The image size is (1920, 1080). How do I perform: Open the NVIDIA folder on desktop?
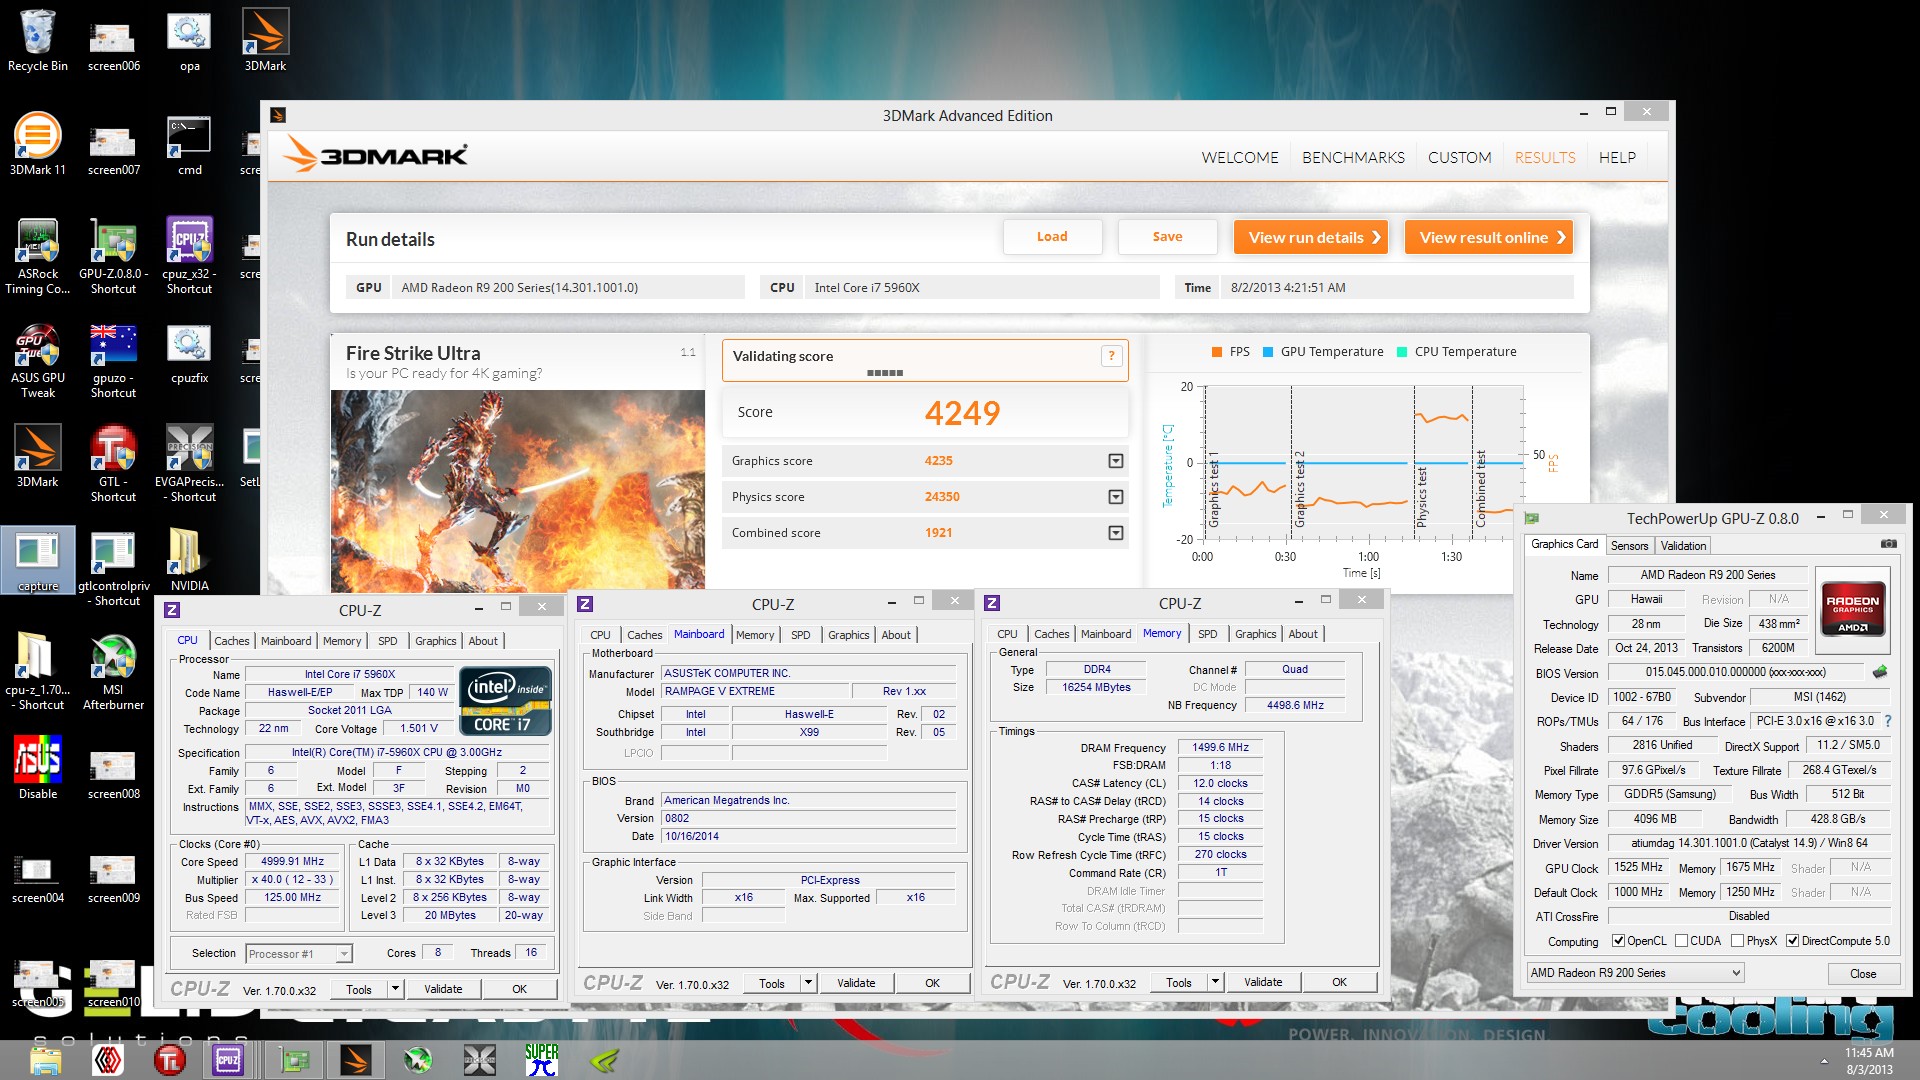coord(189,560)
